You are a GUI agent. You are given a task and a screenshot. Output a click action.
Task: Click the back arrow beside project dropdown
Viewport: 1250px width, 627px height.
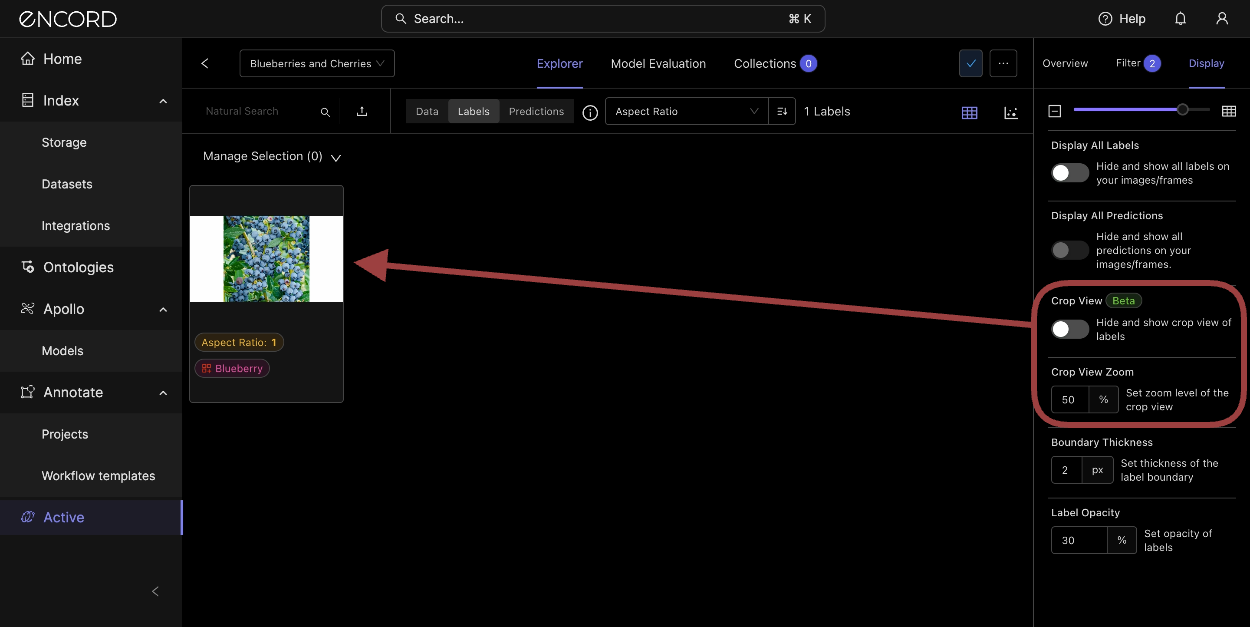pyautogui.click(x=205, y=63)
